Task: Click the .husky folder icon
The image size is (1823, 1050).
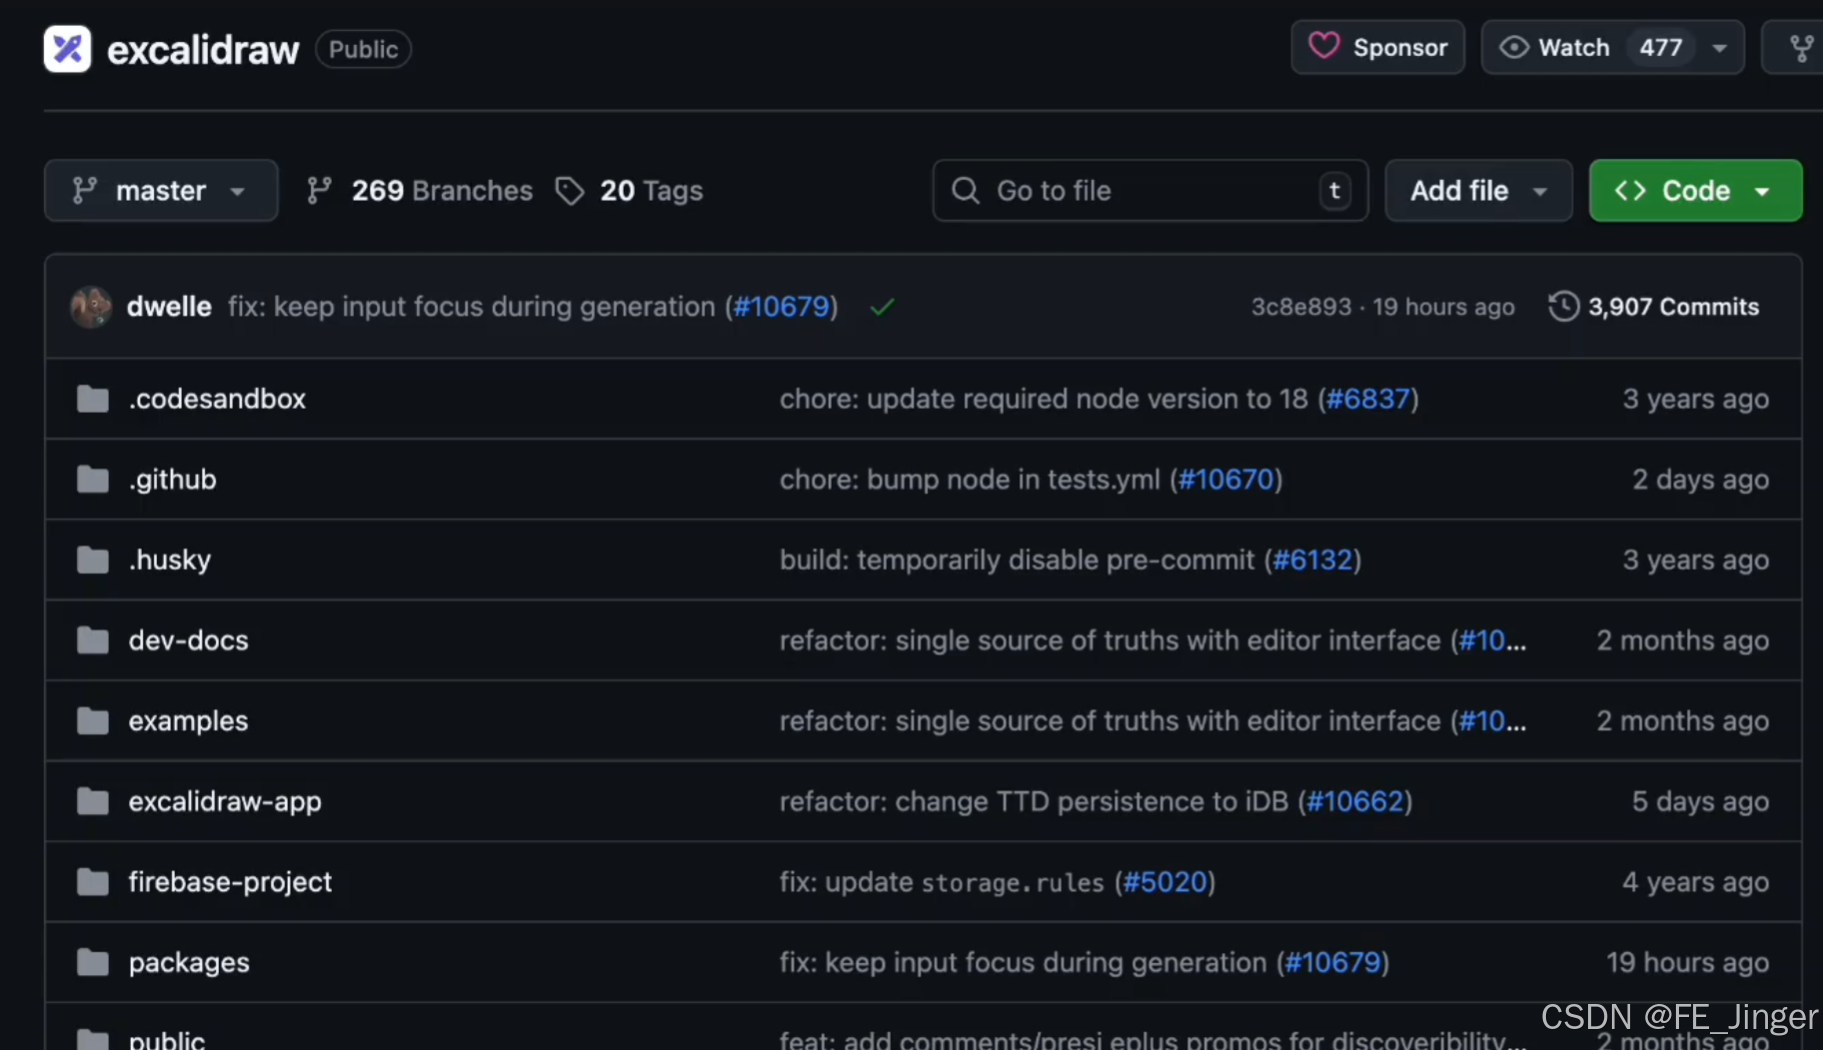Action: tap(93, 560)
